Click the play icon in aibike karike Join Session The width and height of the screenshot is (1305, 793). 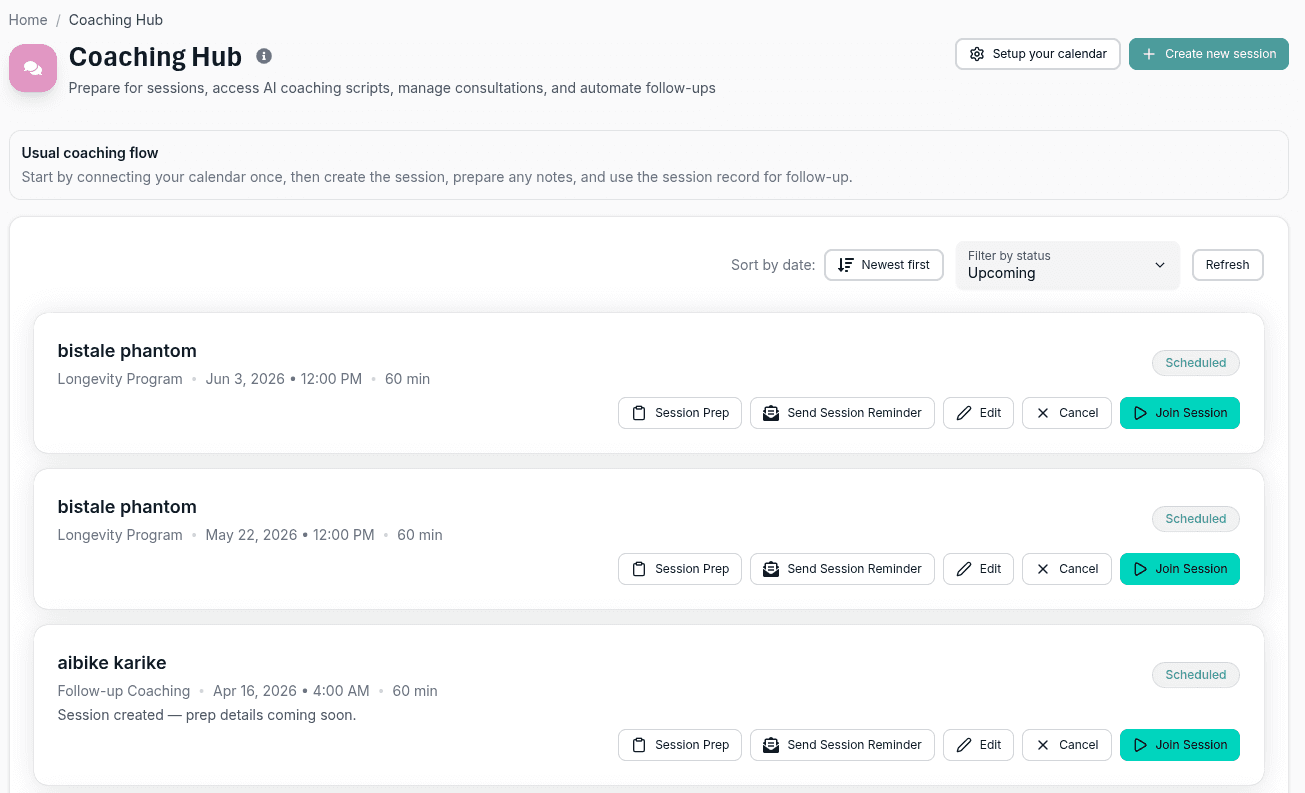1140,745
